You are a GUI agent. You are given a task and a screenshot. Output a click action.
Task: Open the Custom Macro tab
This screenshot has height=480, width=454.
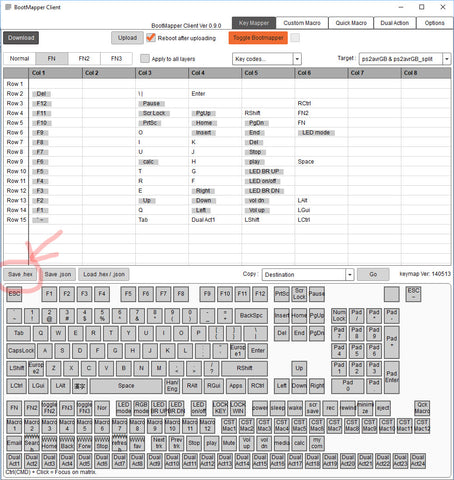point(302,23)
